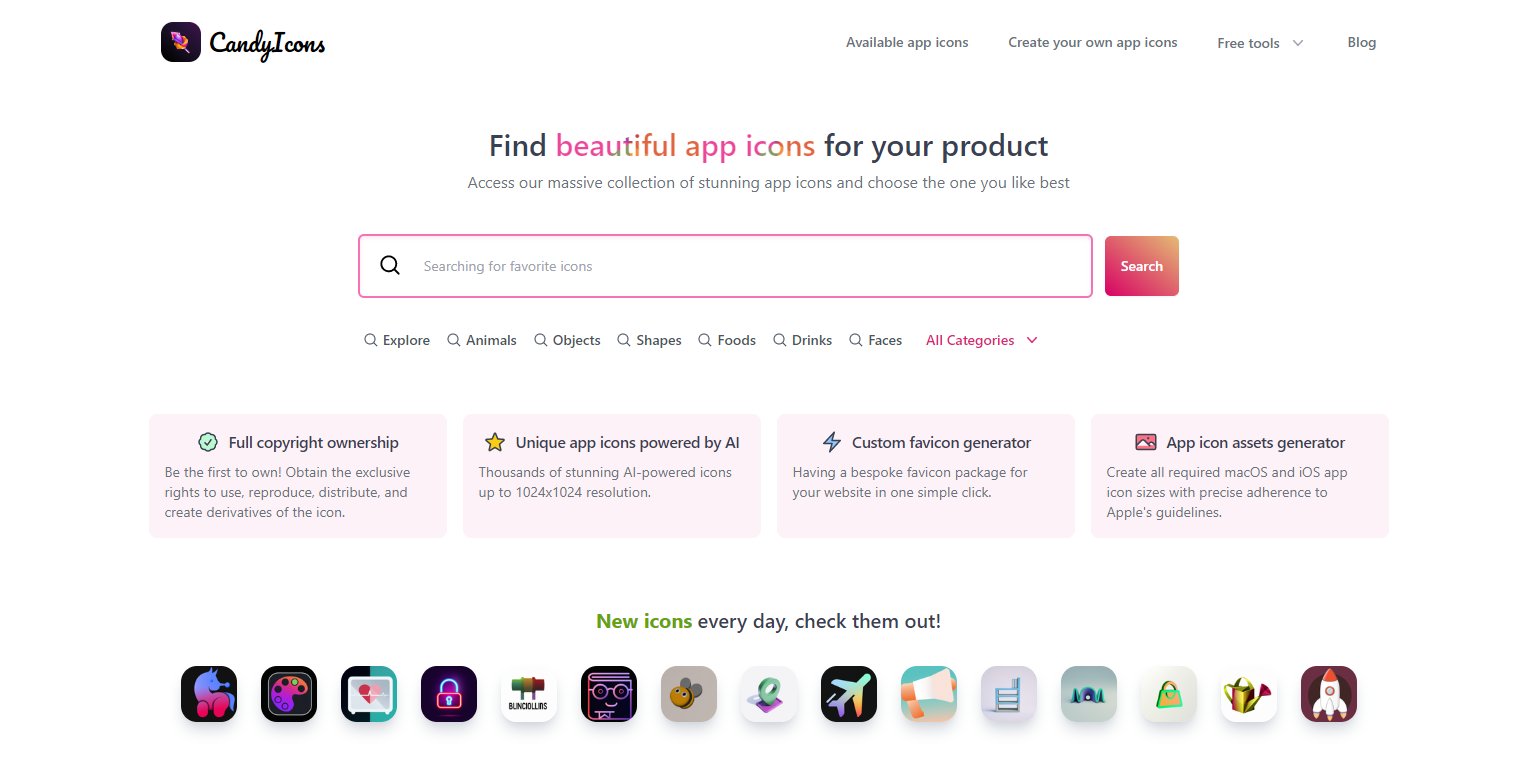This screenshot has width=1539, height=783.
Task: Click the color palette app icon
Action: coord(288,694)
